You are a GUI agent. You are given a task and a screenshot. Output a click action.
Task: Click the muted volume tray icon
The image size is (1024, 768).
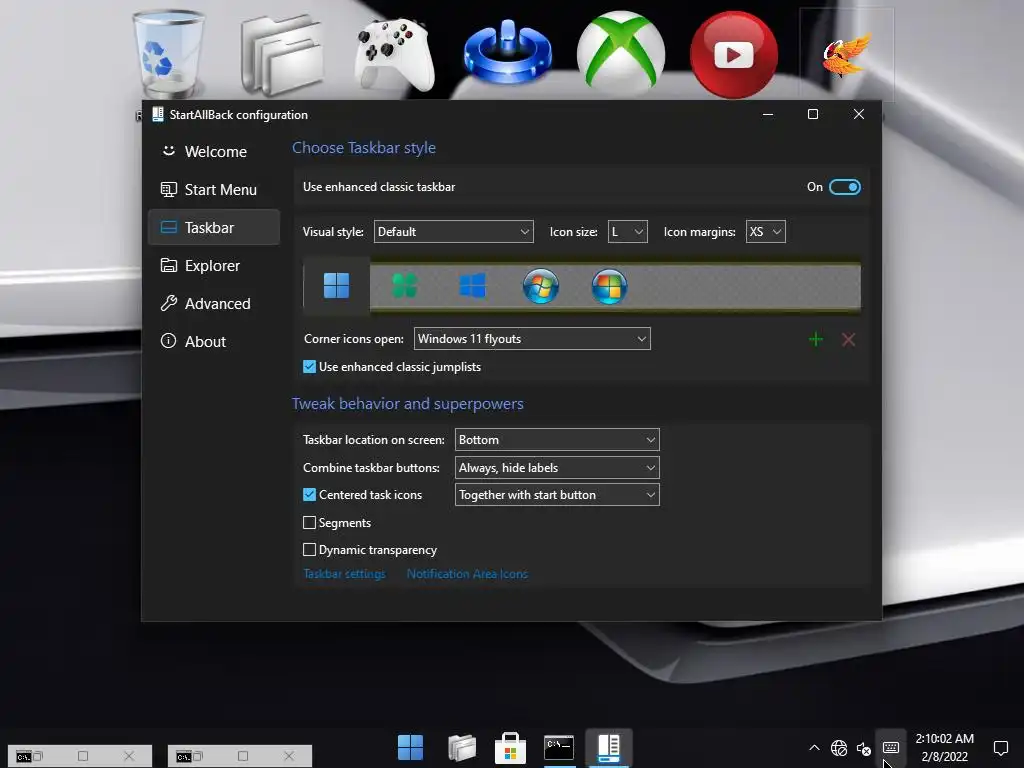click(x=864, y=748)
